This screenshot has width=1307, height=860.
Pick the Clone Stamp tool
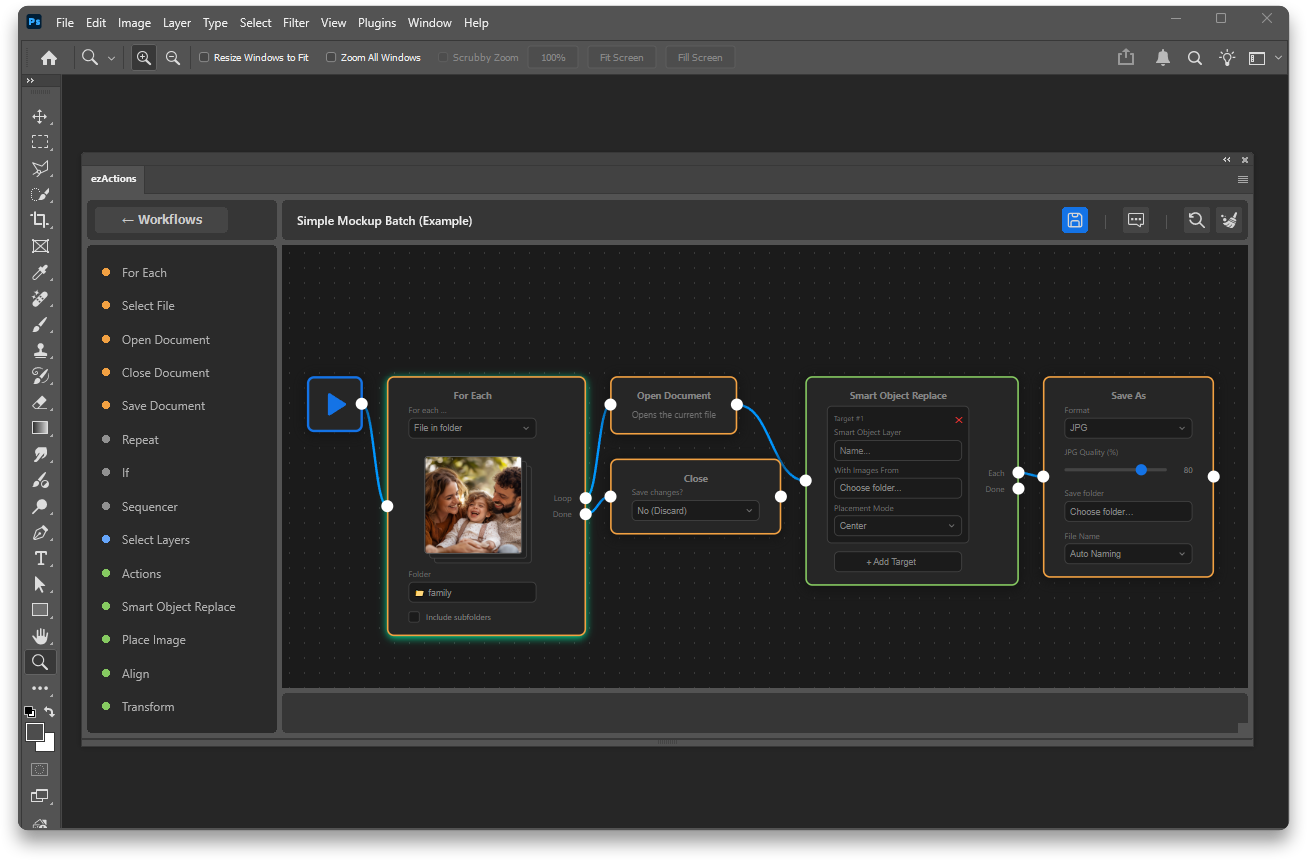click(x=40, y=350)
